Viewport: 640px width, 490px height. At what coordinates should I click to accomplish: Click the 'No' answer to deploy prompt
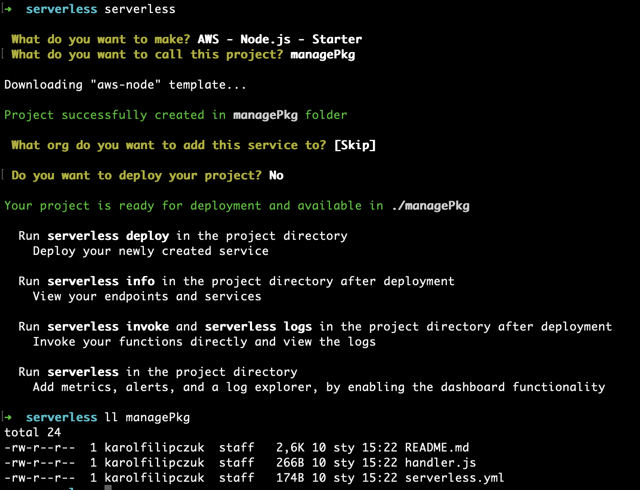coord(276,175)
